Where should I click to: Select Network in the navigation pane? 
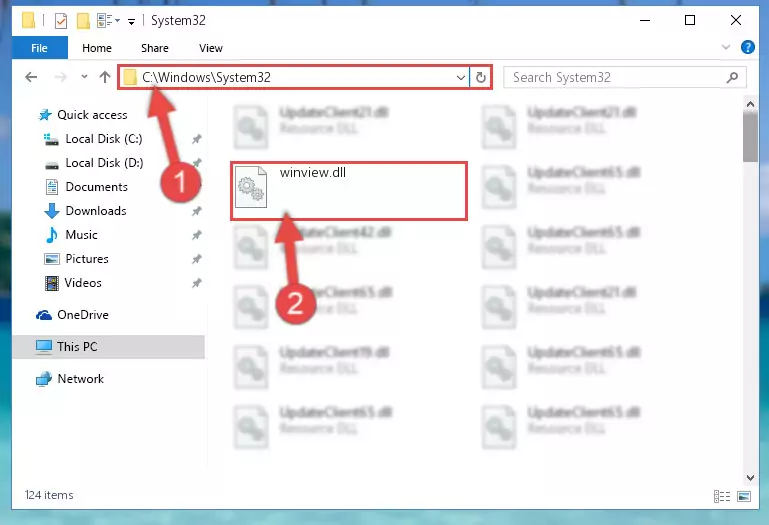click(x=80, y=379)
